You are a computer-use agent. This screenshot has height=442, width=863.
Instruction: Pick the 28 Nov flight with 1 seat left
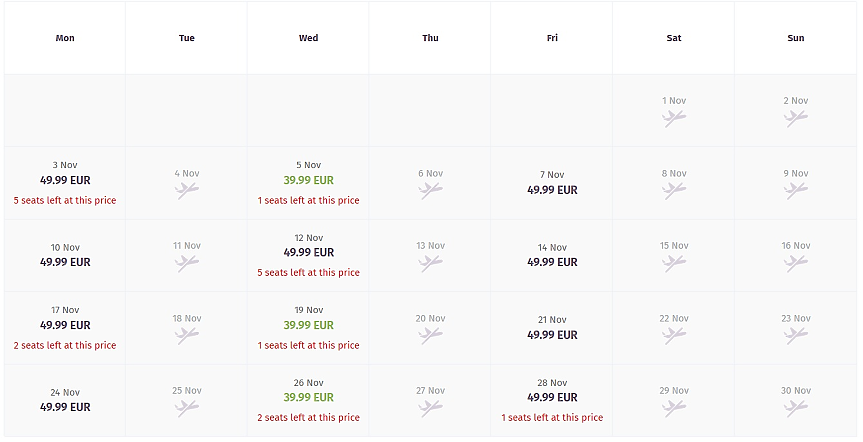pyautogui.click(x=552, y=398)
